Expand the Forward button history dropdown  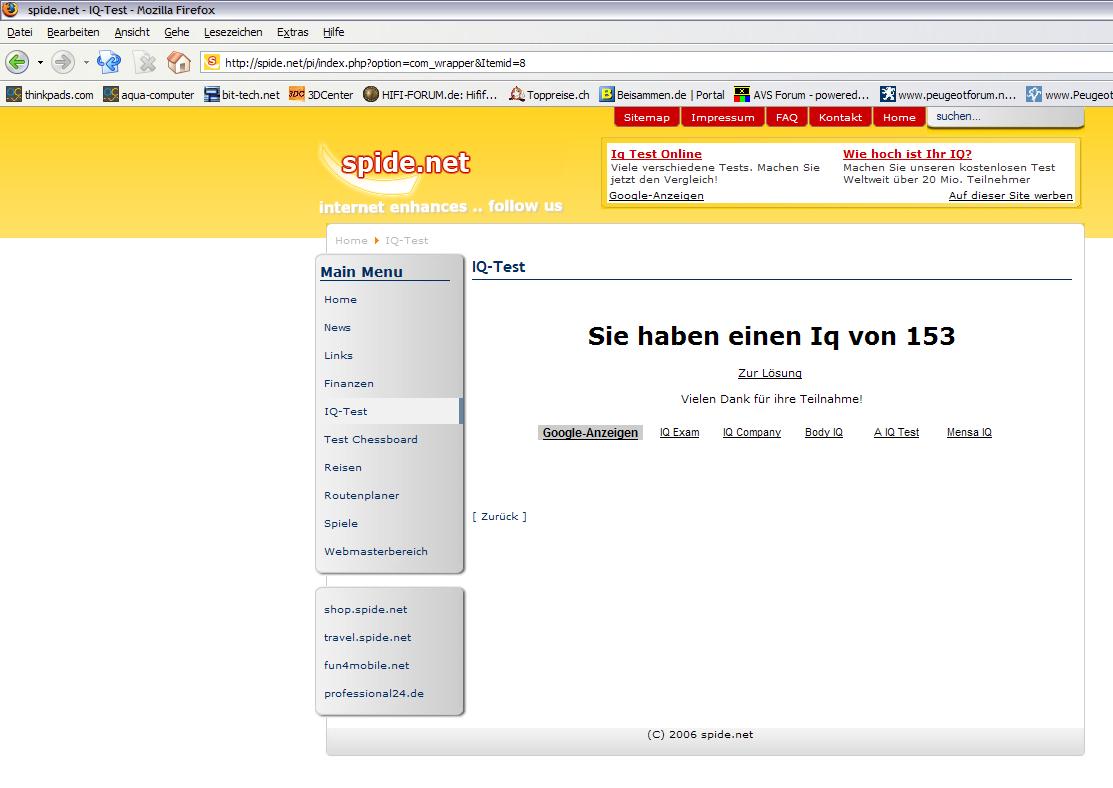tap(86, 62)
